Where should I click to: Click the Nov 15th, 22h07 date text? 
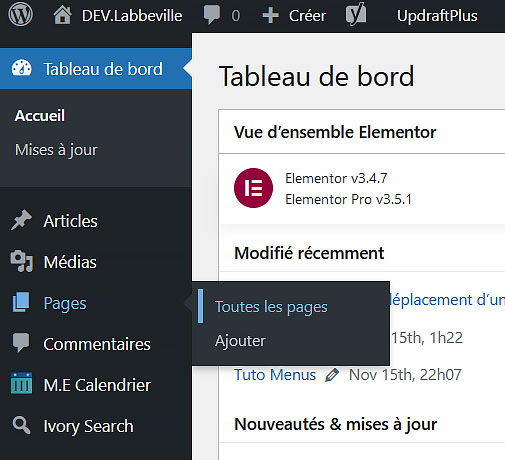(405, 375)
